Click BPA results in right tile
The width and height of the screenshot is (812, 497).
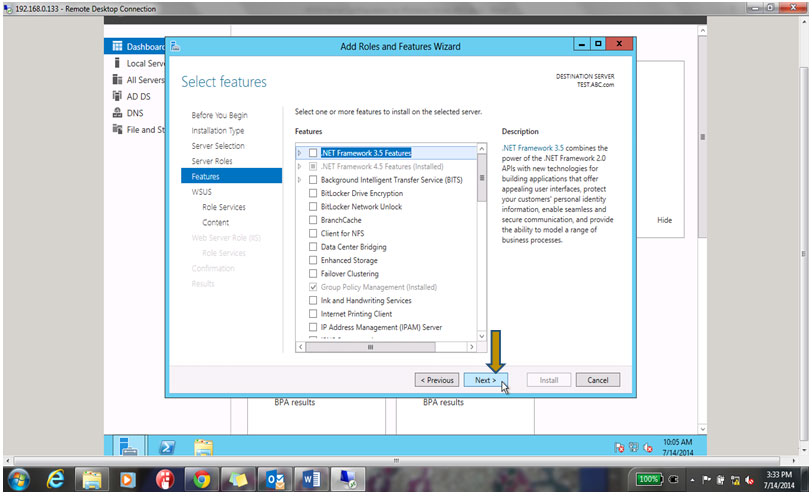coord(443,402)
